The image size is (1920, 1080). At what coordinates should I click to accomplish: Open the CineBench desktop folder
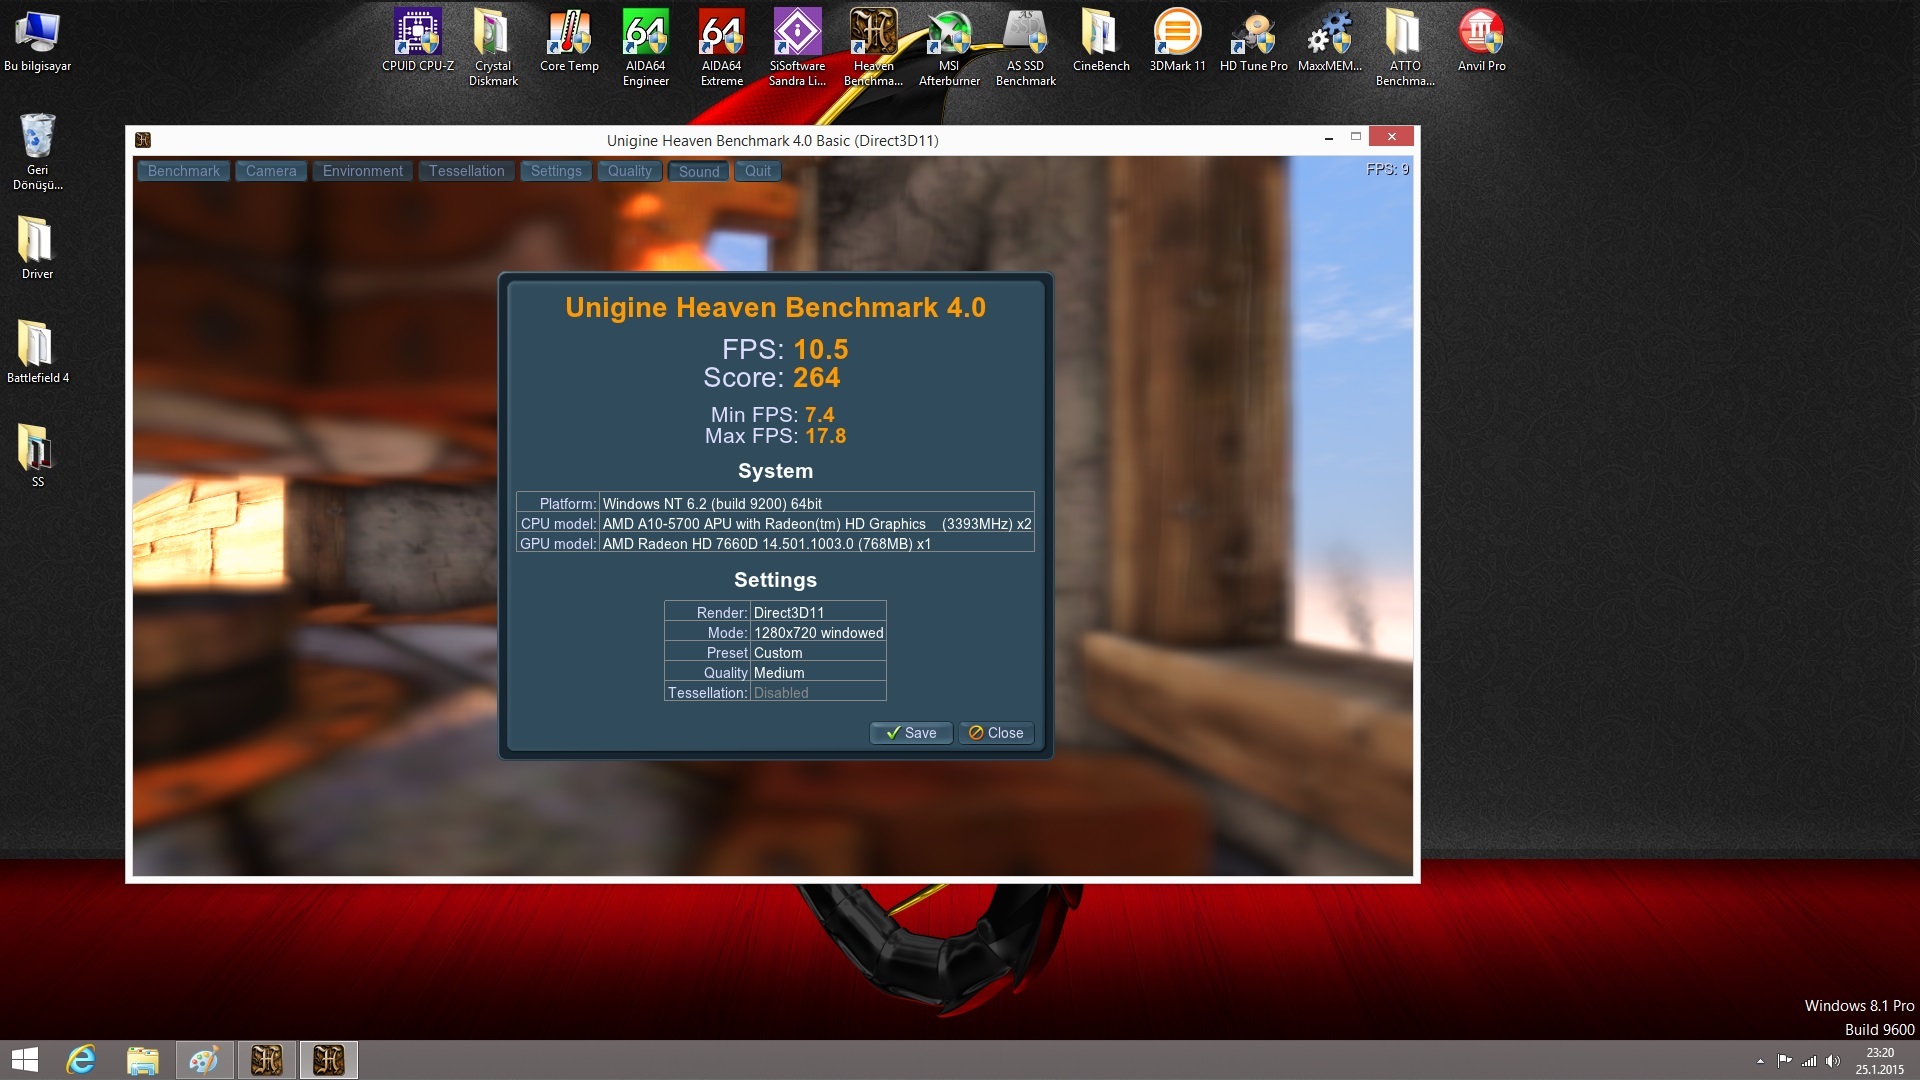1101,41
